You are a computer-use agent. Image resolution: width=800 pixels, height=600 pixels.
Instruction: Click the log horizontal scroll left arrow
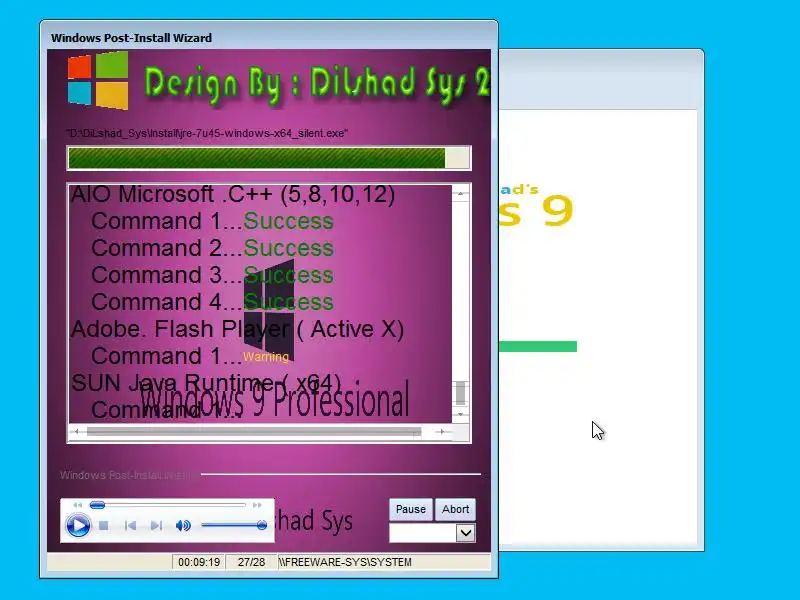click(x=76, y=432)
